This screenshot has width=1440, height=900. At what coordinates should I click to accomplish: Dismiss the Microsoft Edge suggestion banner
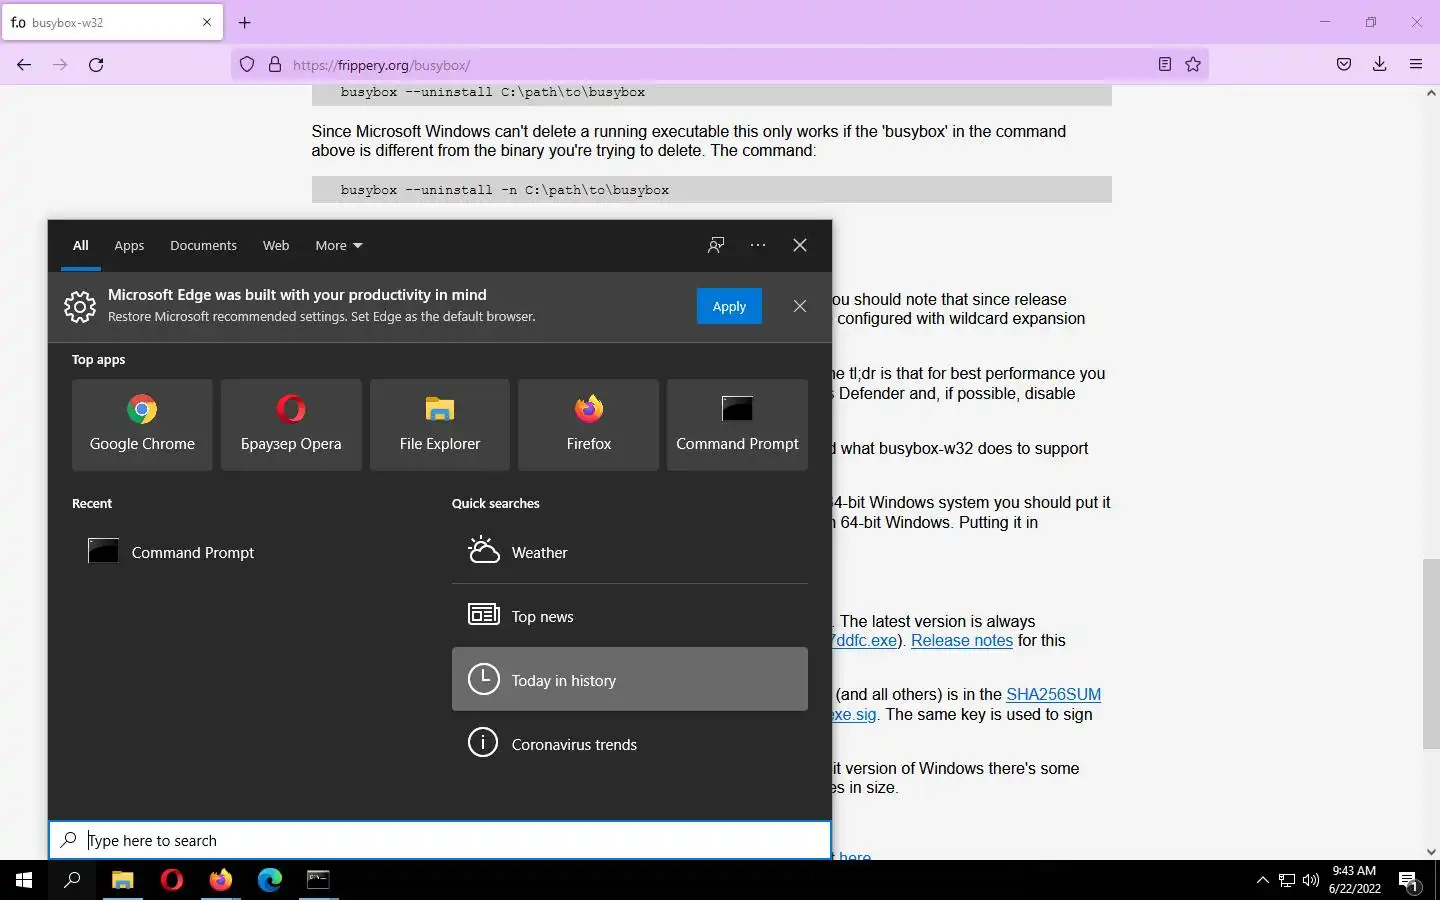pos(800,306)
